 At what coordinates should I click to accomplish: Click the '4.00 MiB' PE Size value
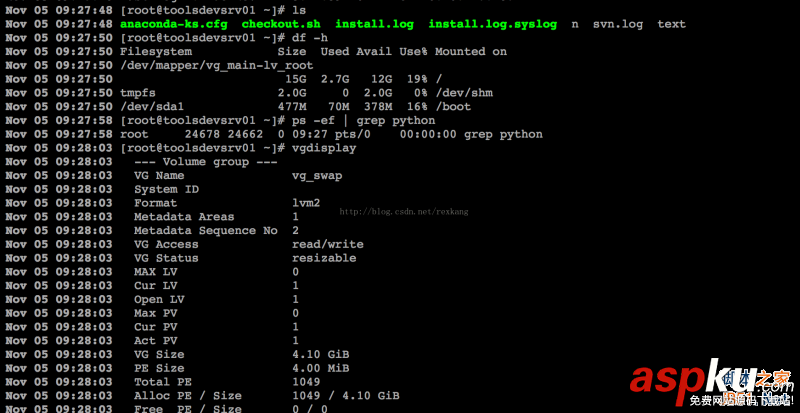tap(320, 369)
